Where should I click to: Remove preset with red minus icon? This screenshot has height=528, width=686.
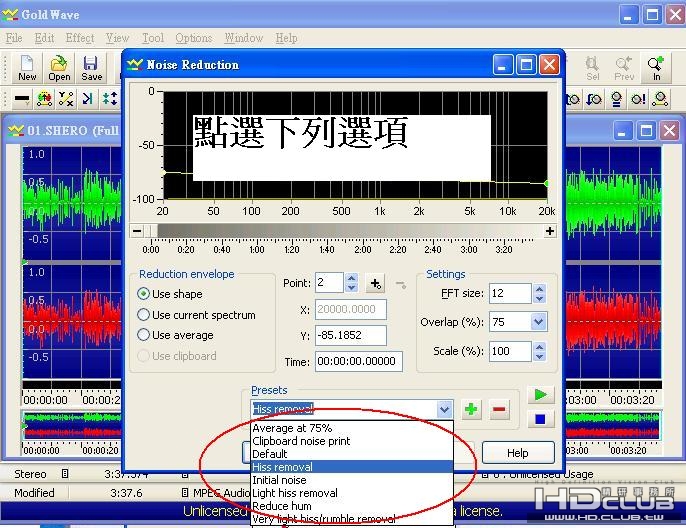pos(500,409)
